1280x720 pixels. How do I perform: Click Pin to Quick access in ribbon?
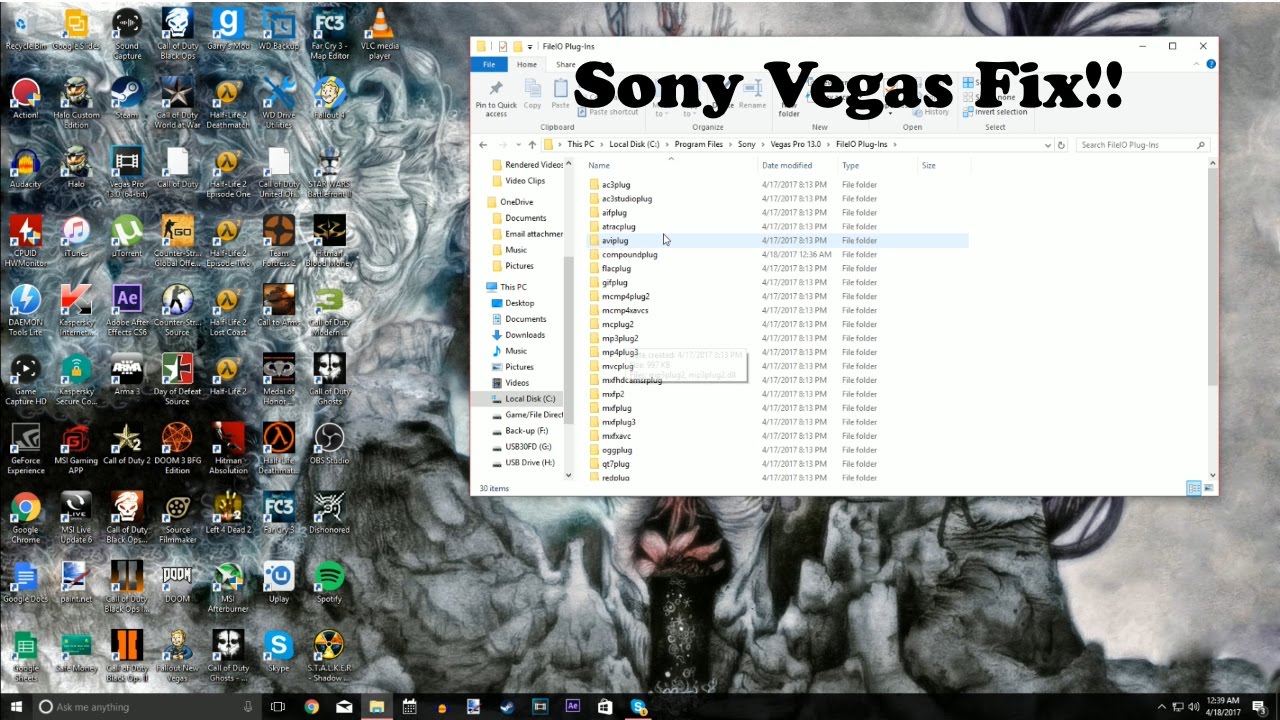496,99
